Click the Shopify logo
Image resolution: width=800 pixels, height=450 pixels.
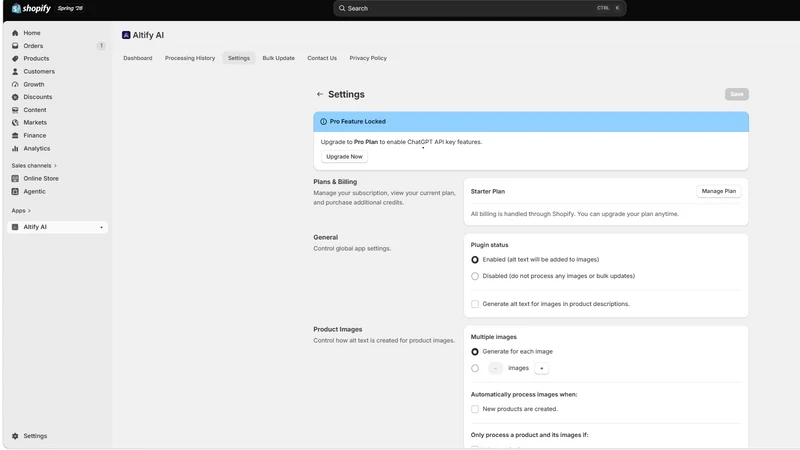[31, 8]
